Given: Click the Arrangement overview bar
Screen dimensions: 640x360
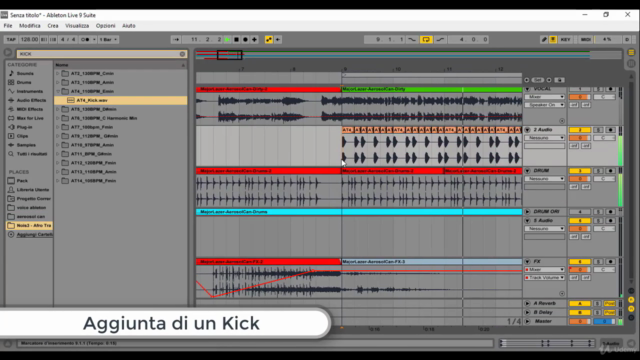Looking at the screenshot, I should 408,55.
